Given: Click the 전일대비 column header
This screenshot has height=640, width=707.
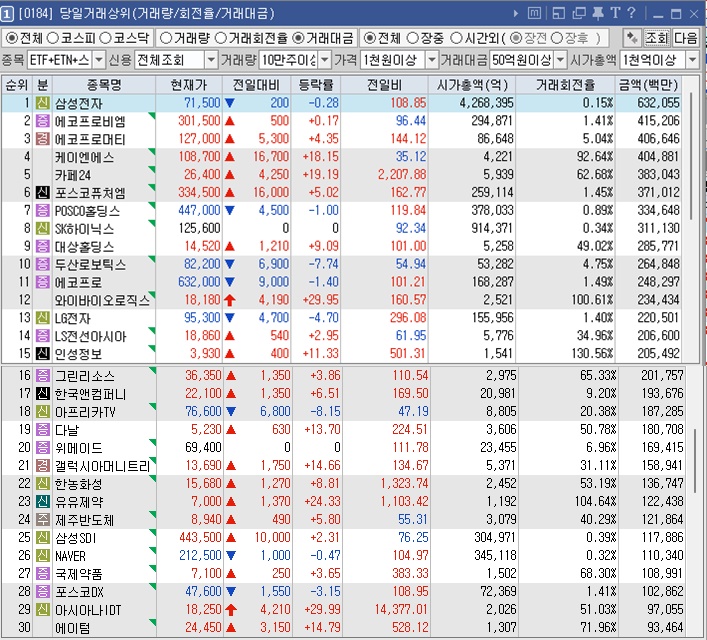Looking at the screenshot, I should pyautogui.click(x=256, y=85).
